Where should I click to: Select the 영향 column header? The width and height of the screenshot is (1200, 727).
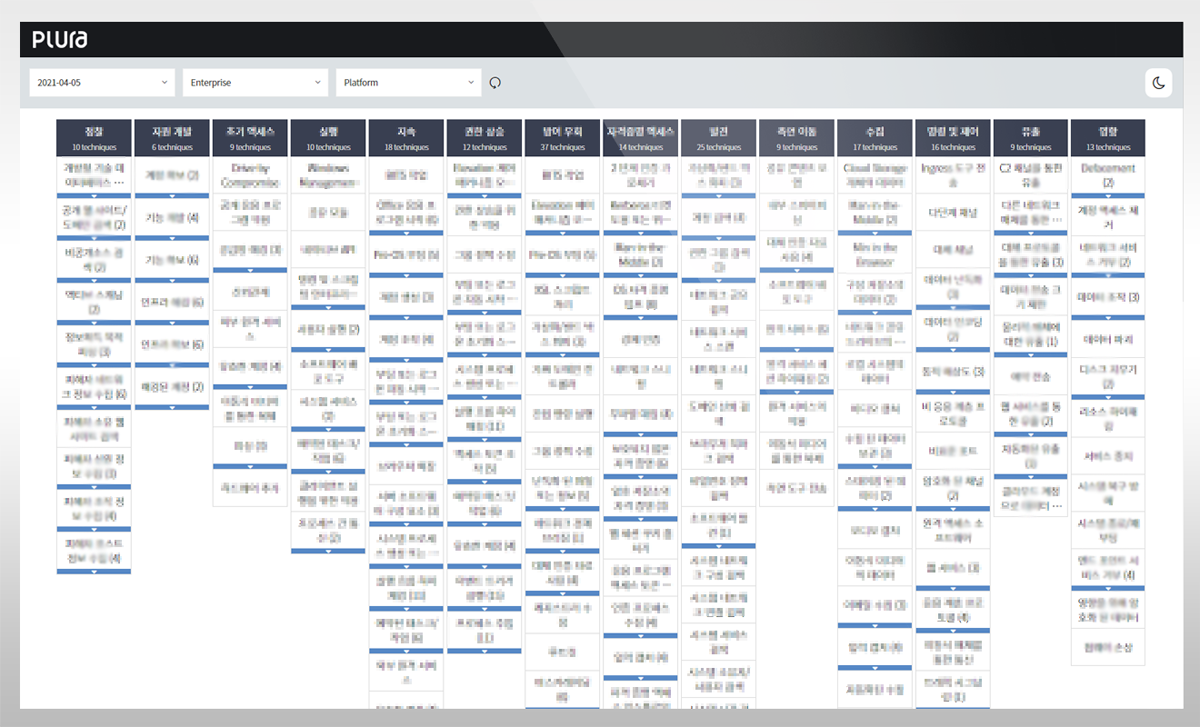click(x=1108, y=138)
